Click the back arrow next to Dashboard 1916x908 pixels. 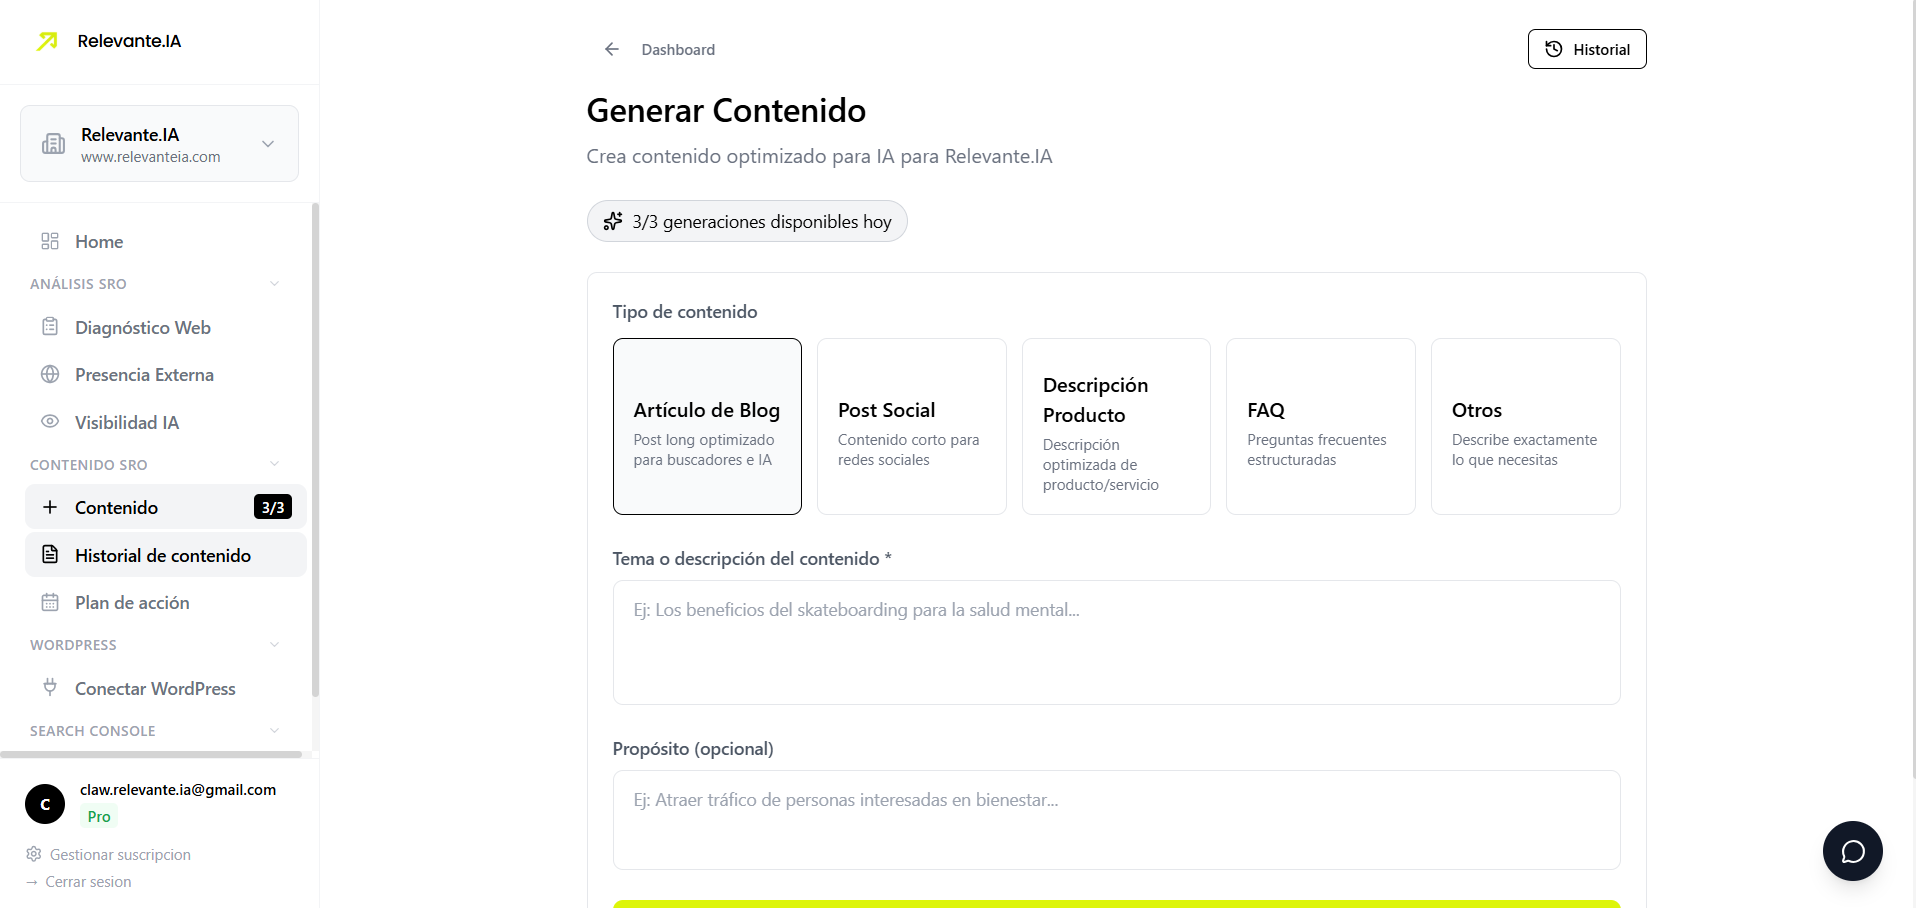click(x=611, y=49)
